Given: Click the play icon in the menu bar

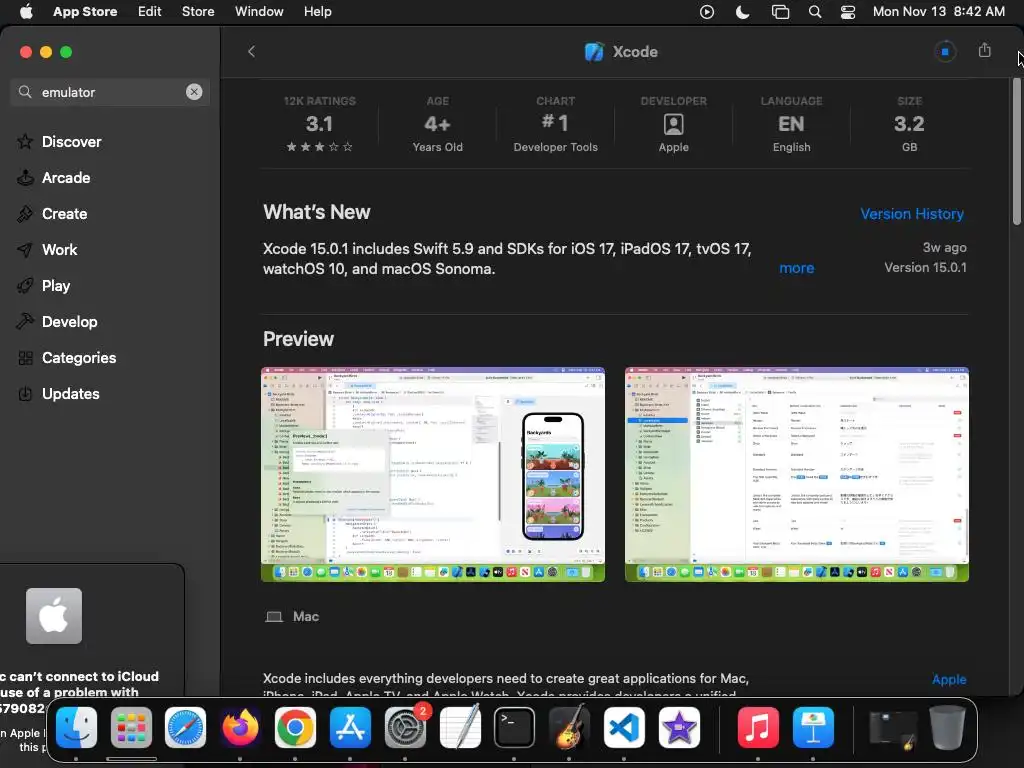Looking at the screenshot, I should coord(707,12).
